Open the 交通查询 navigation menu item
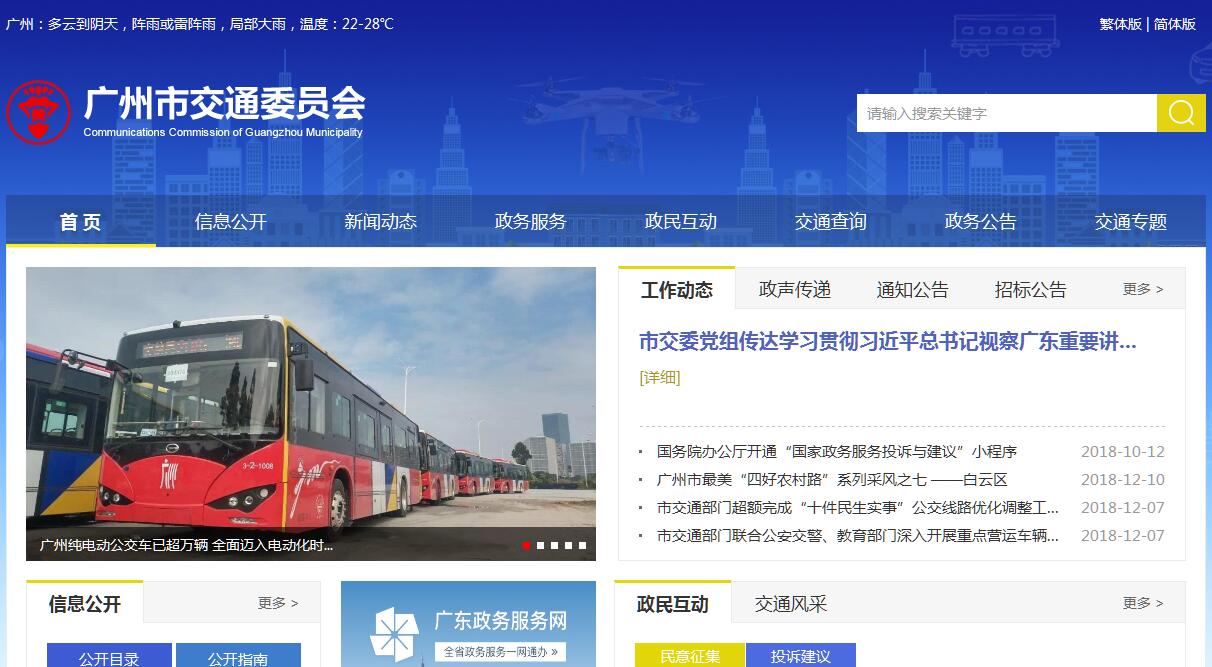This screenshot has width=1212, height=667. (x=831, y=222)
